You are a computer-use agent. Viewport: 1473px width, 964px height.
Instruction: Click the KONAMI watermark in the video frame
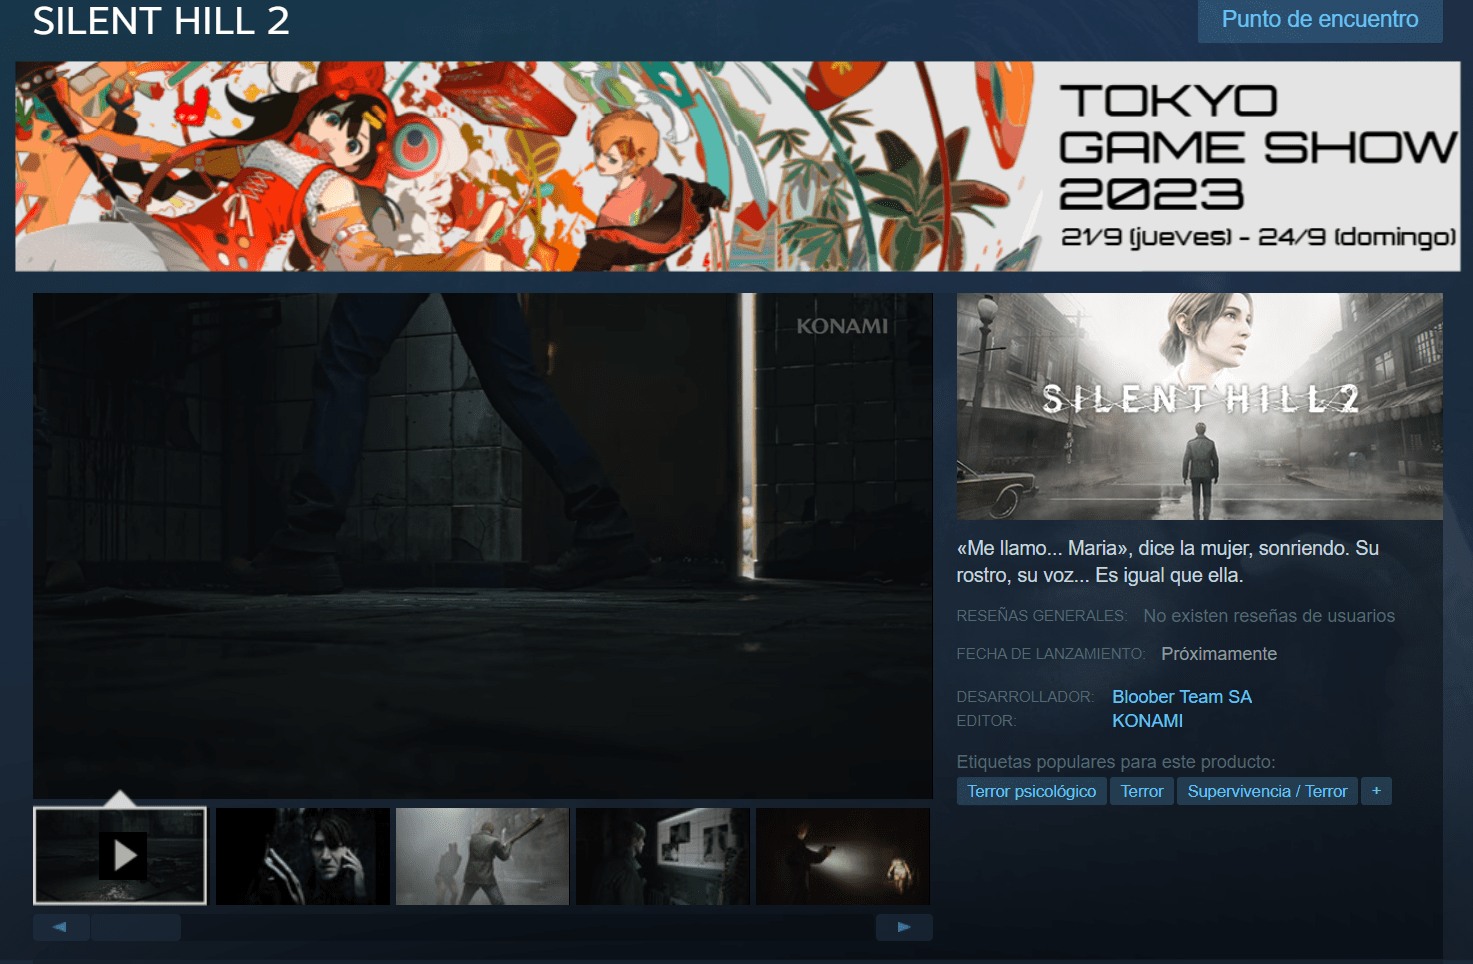click(x=842, y=325)
